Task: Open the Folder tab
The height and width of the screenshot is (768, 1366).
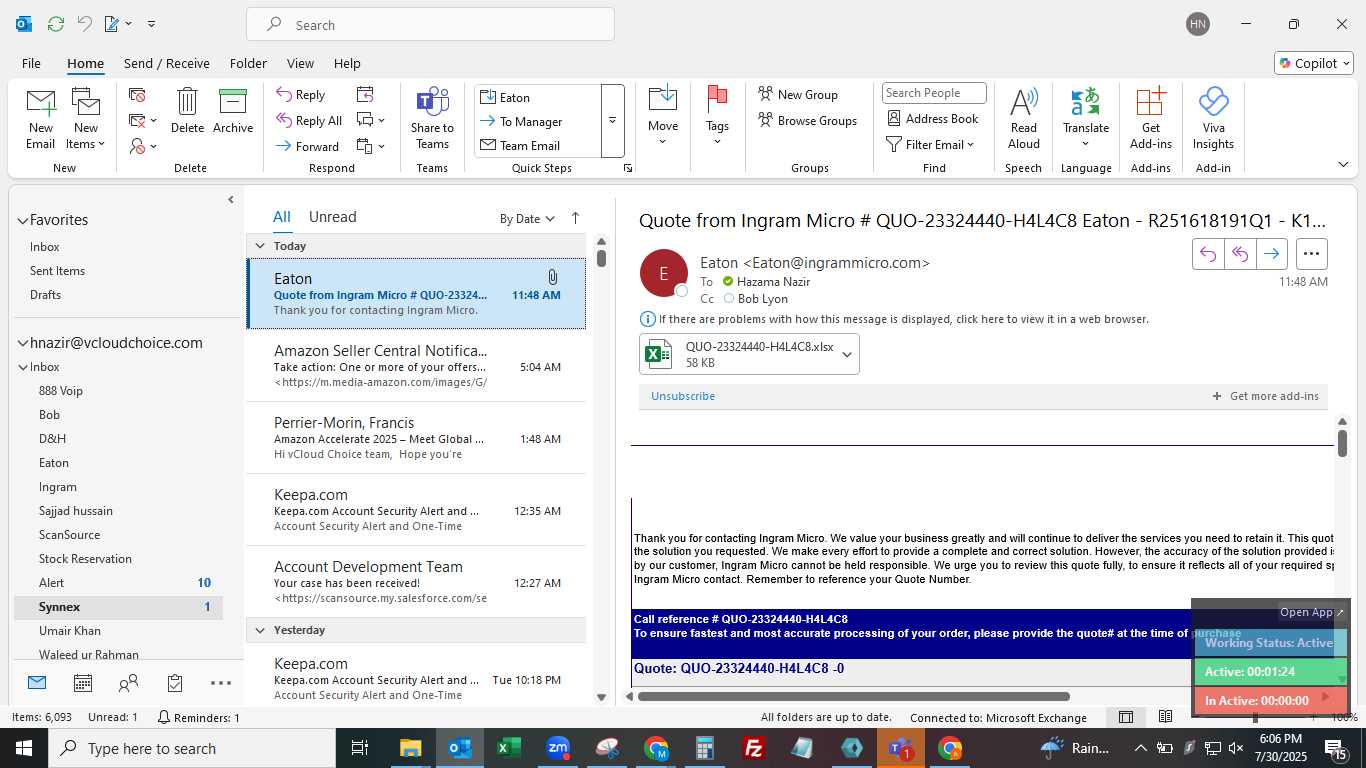Action: [248, 63]
